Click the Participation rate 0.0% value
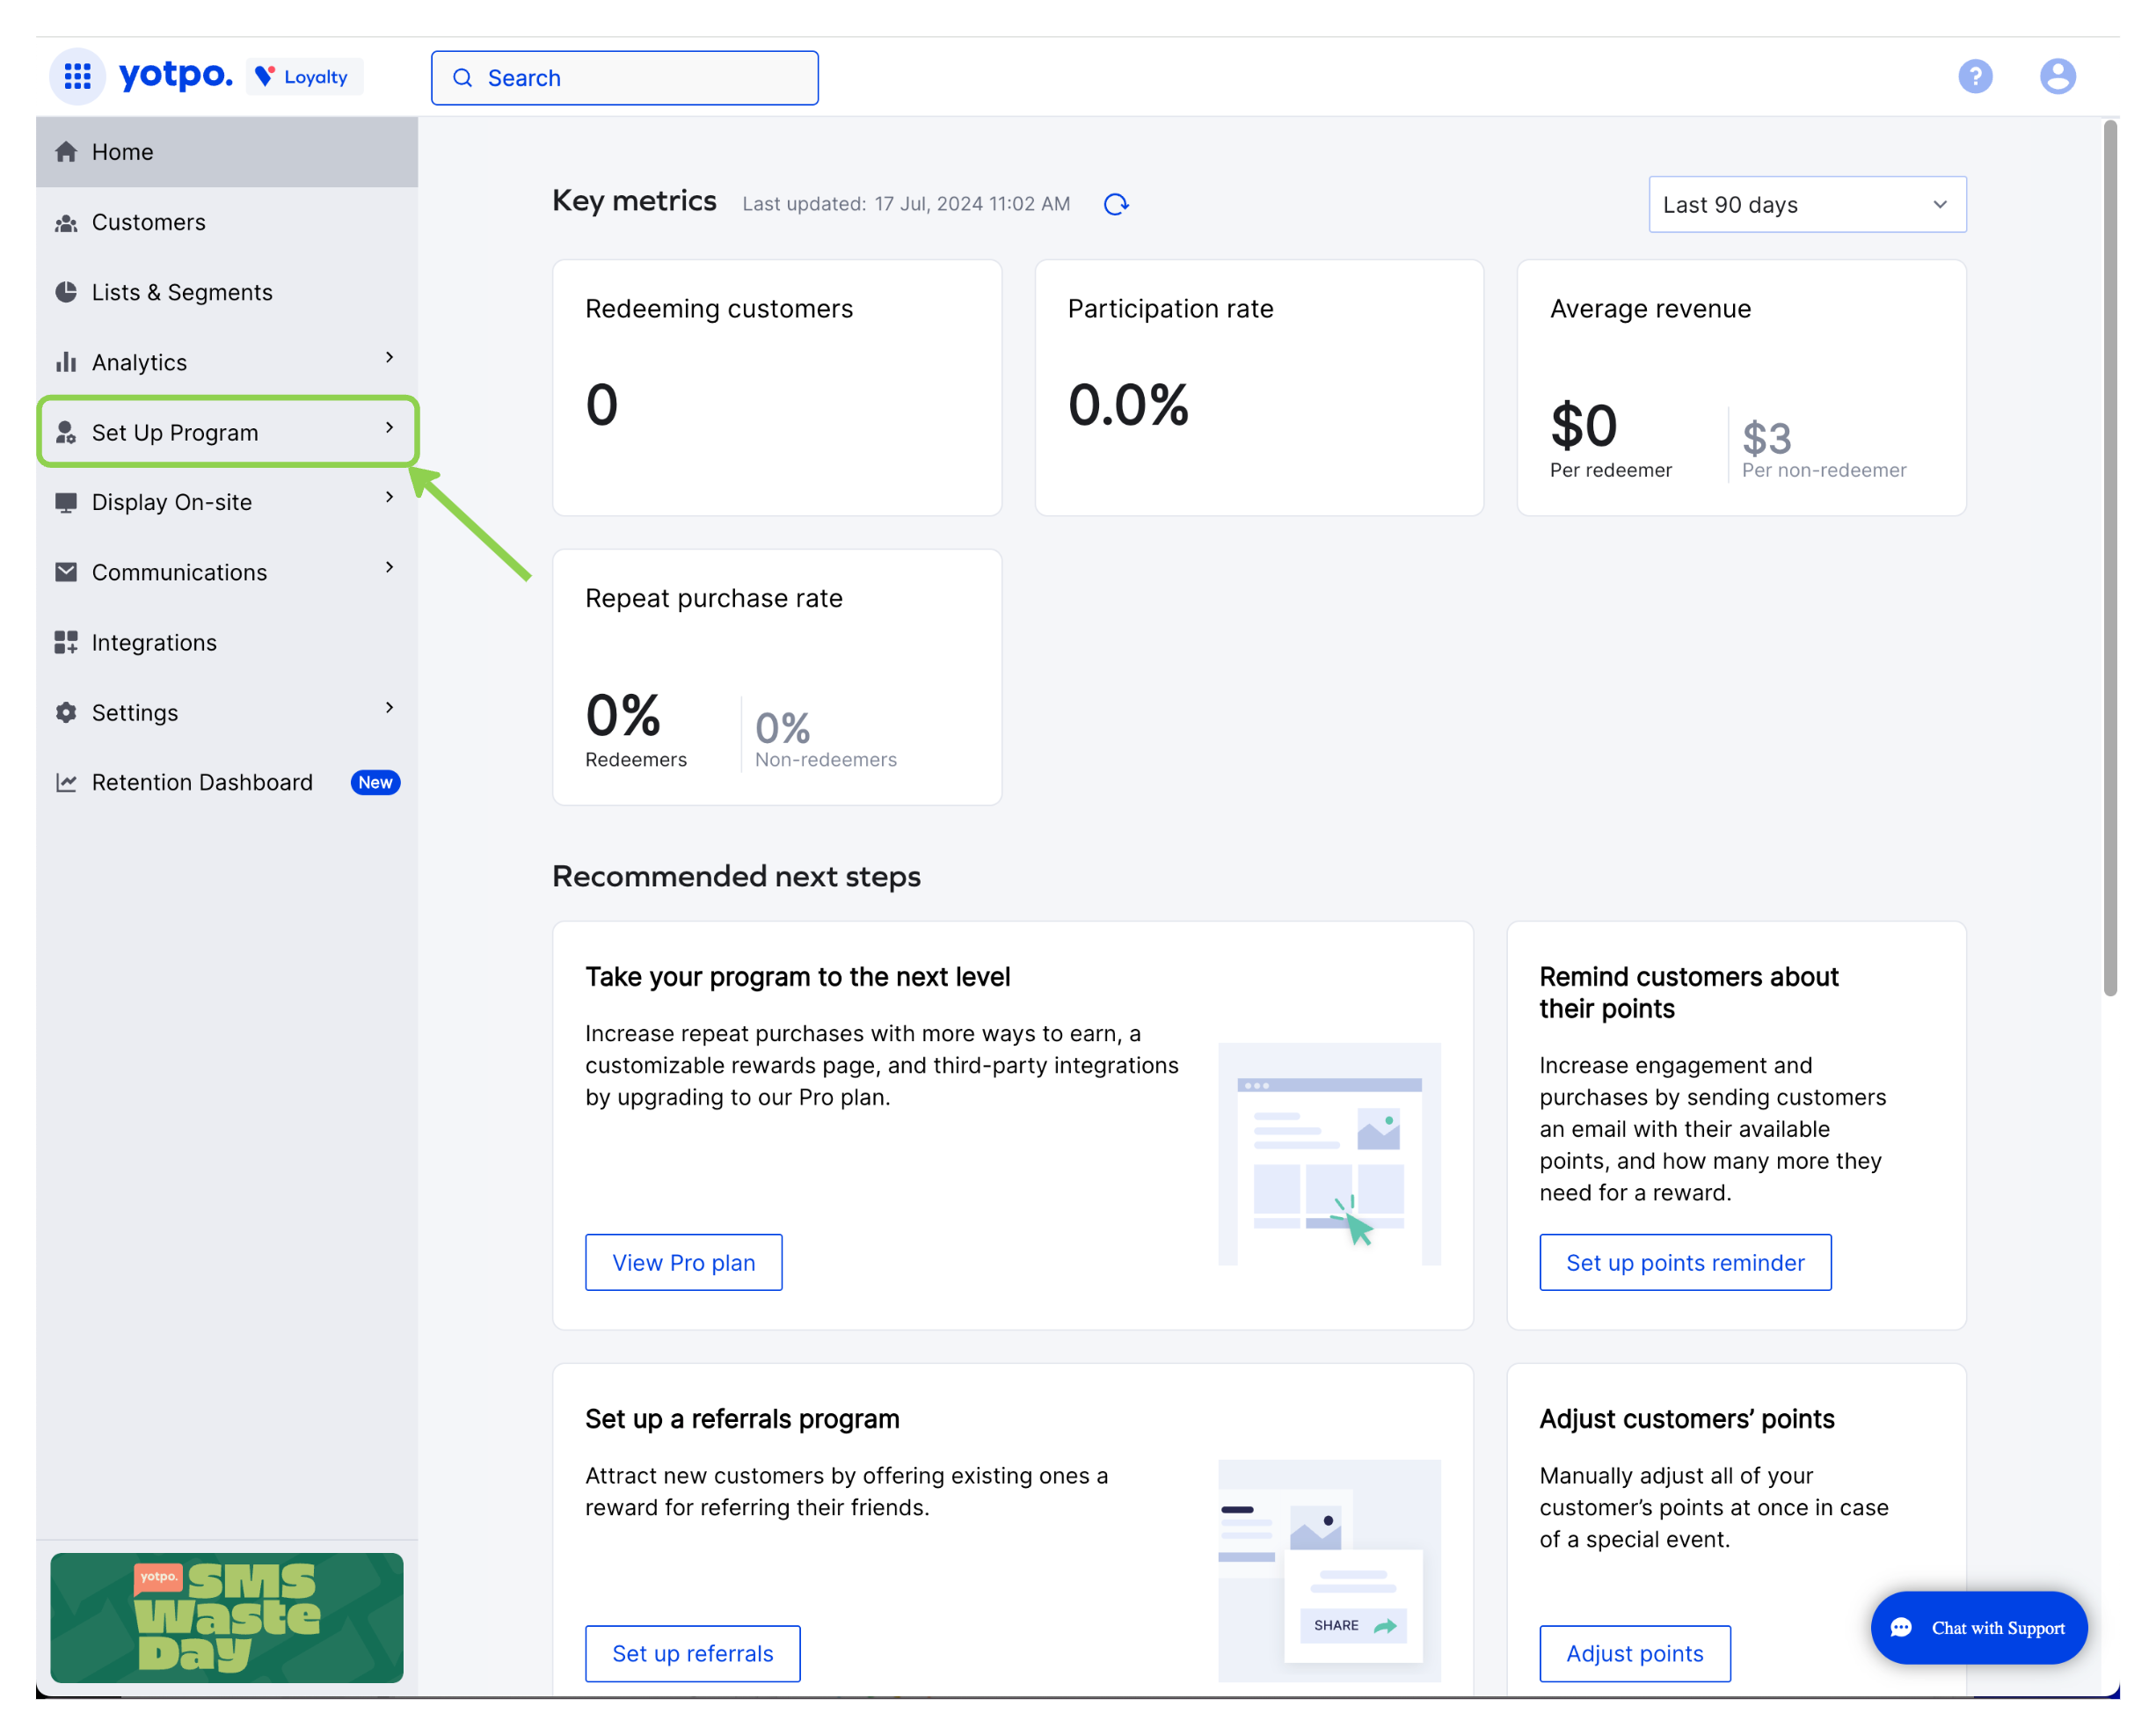2156x1735 pixels. [1128, 404]
